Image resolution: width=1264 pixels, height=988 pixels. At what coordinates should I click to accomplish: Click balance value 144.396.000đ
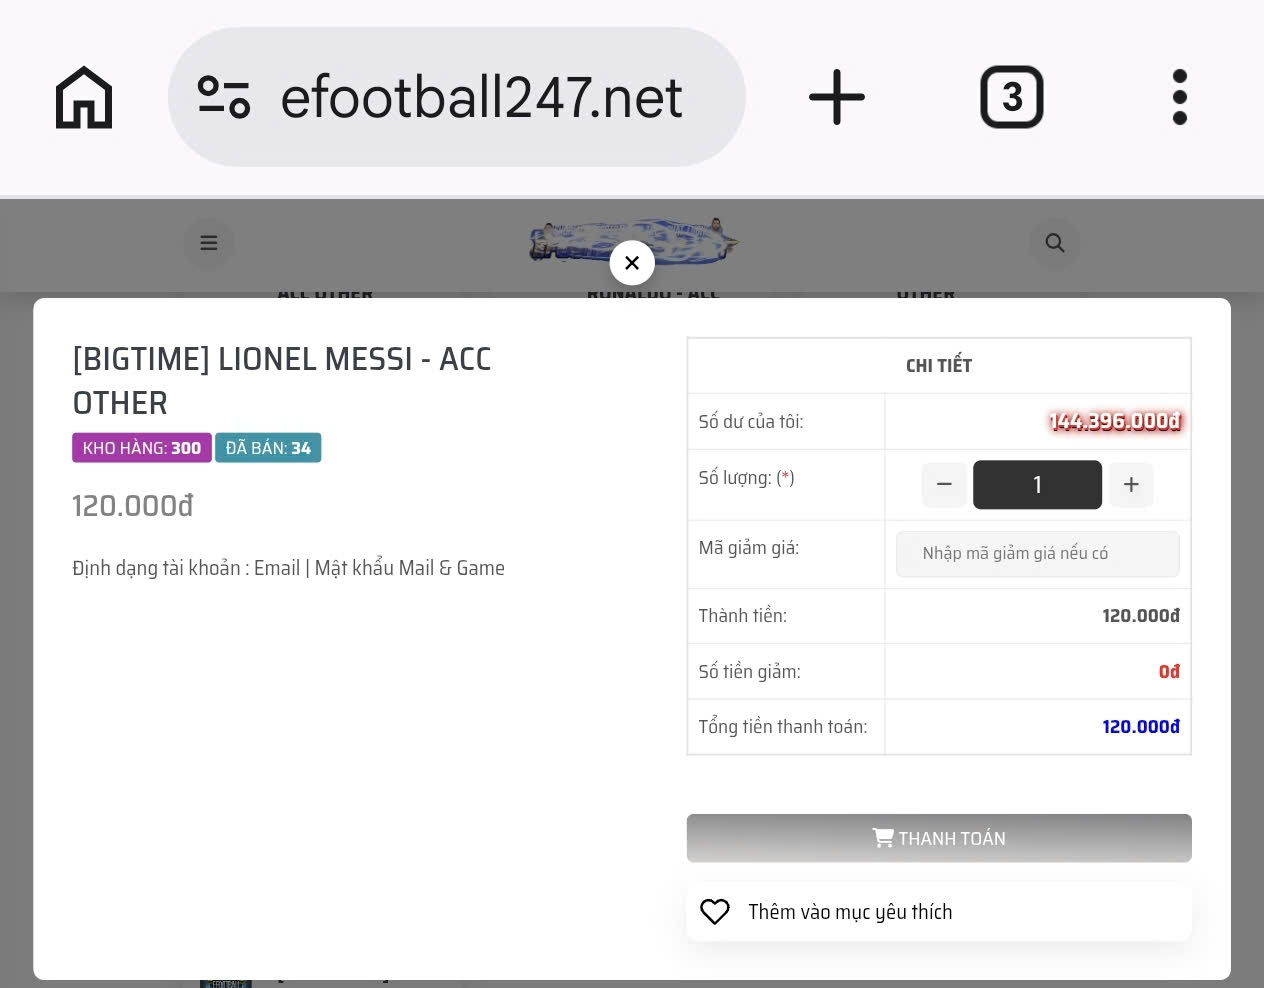pyautogui.click(x=1114, y=422)
